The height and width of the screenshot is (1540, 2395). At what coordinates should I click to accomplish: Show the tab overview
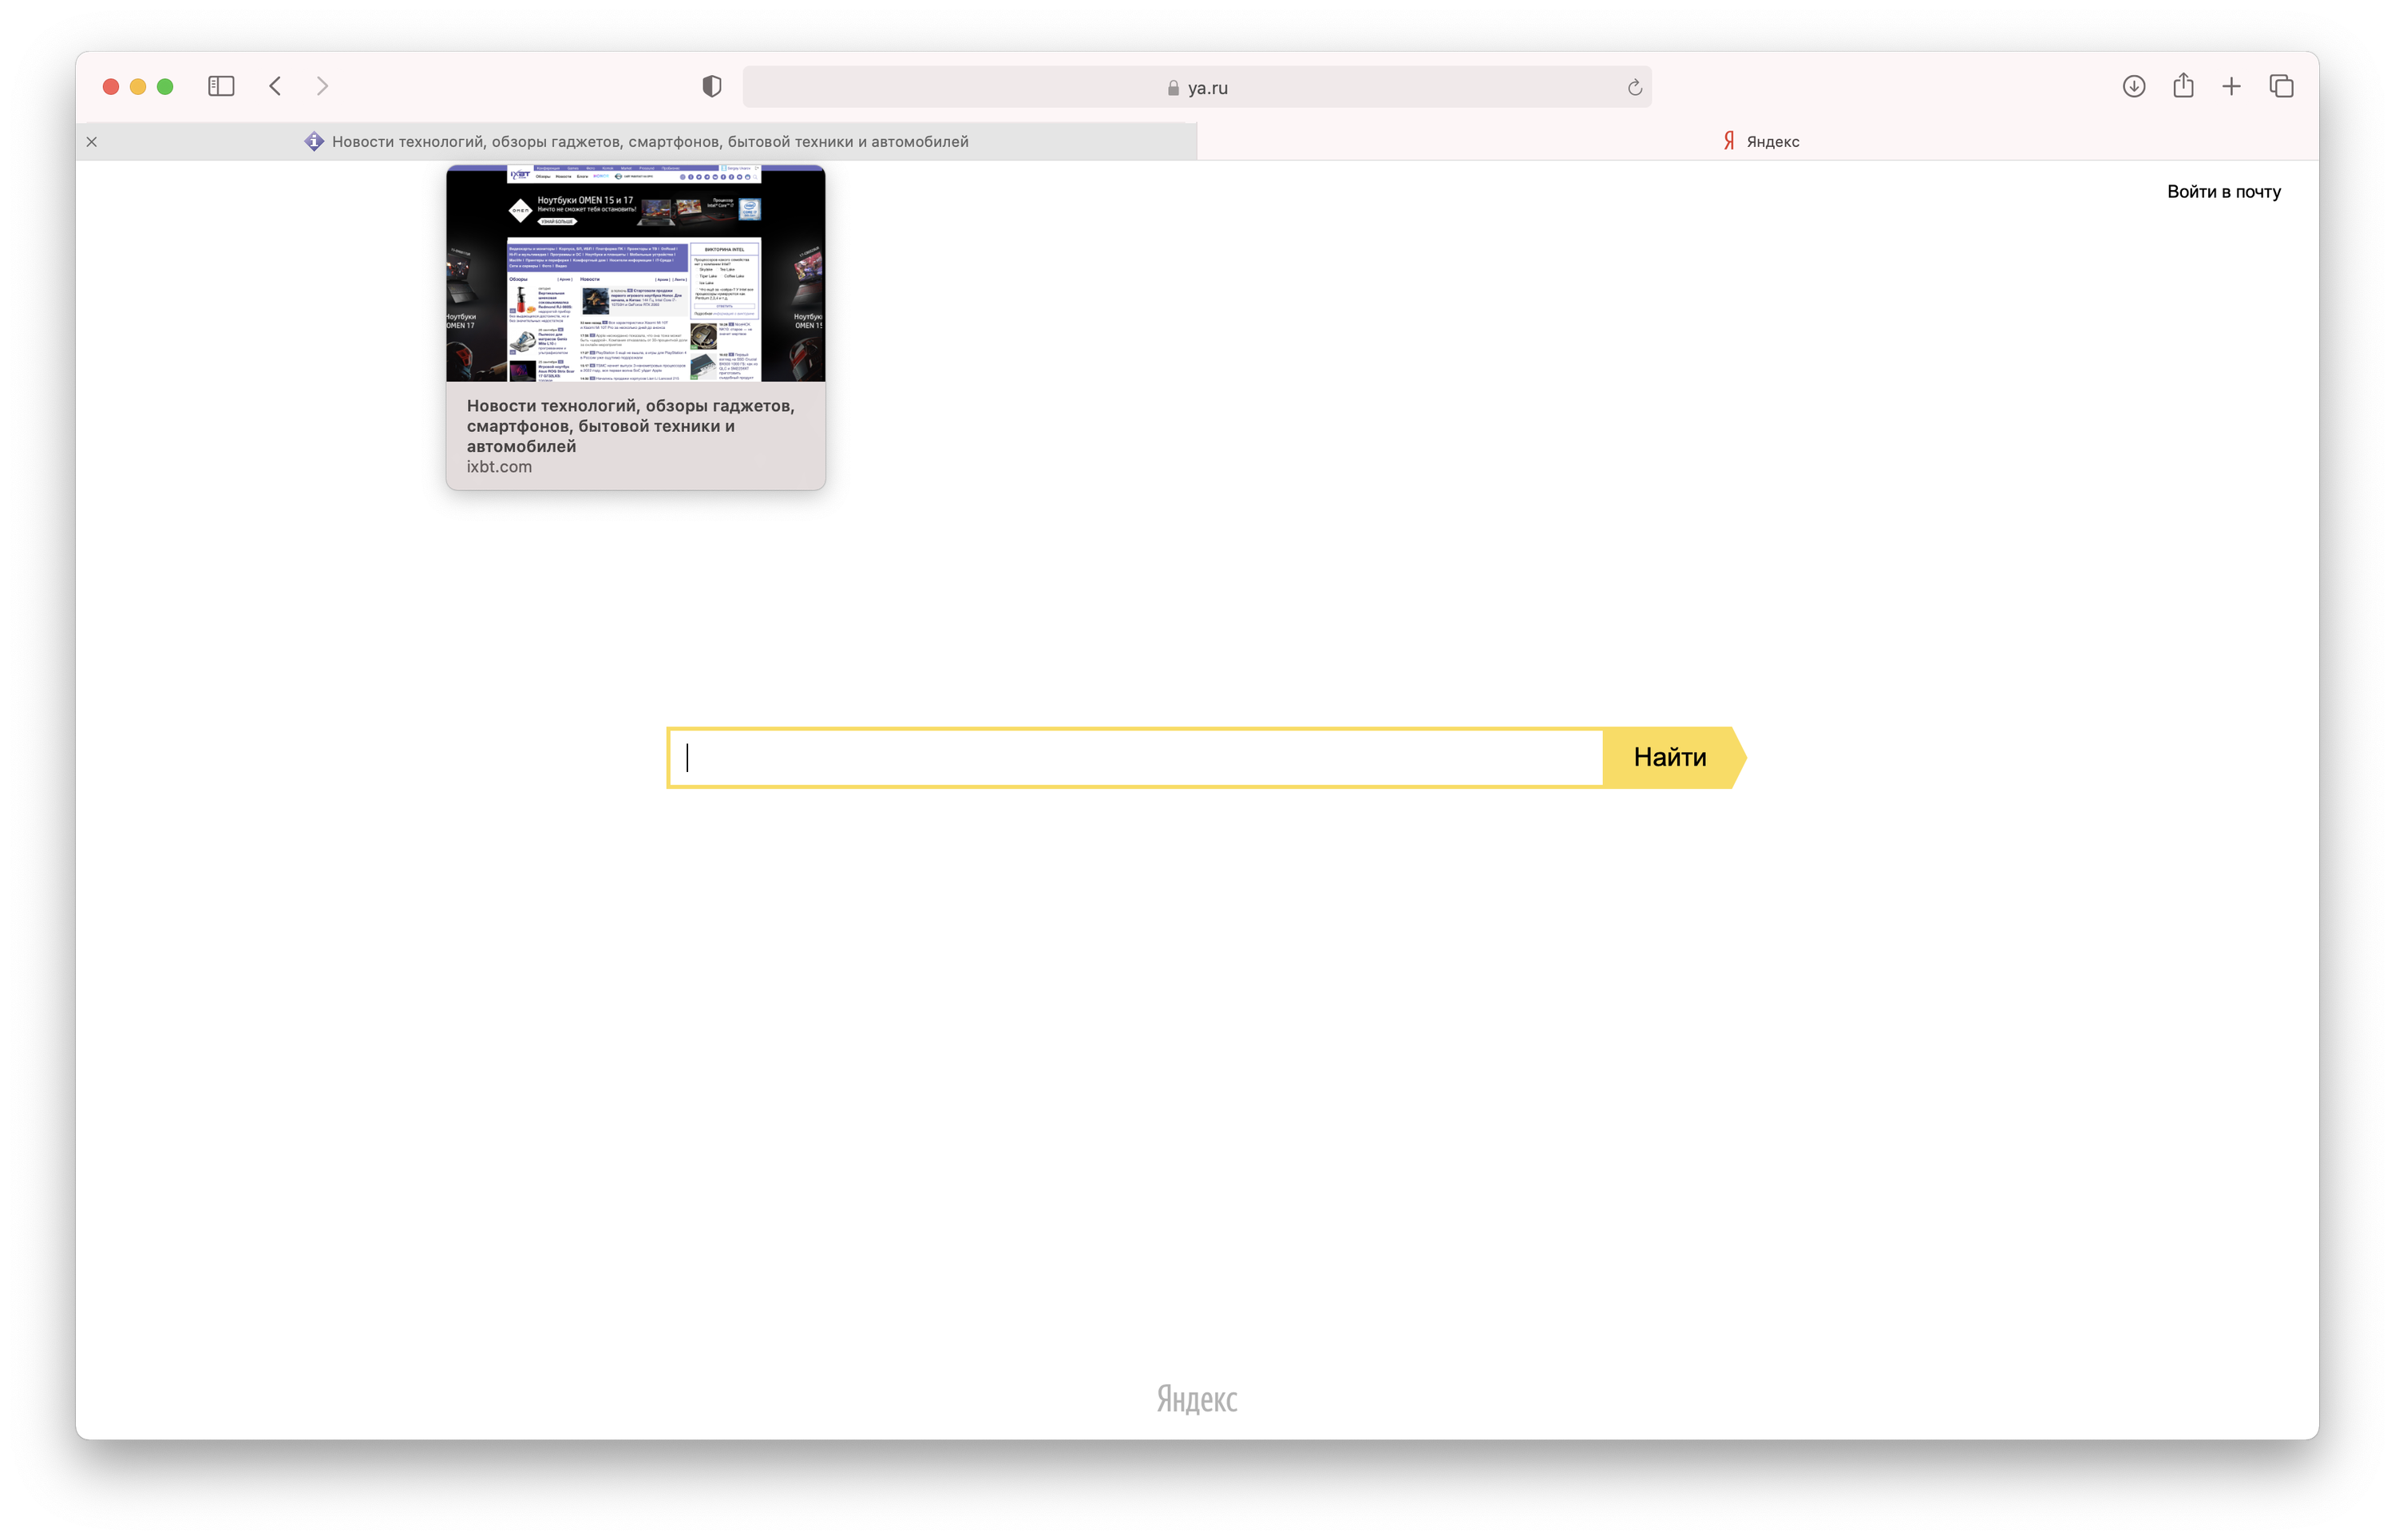point(2281,86)
